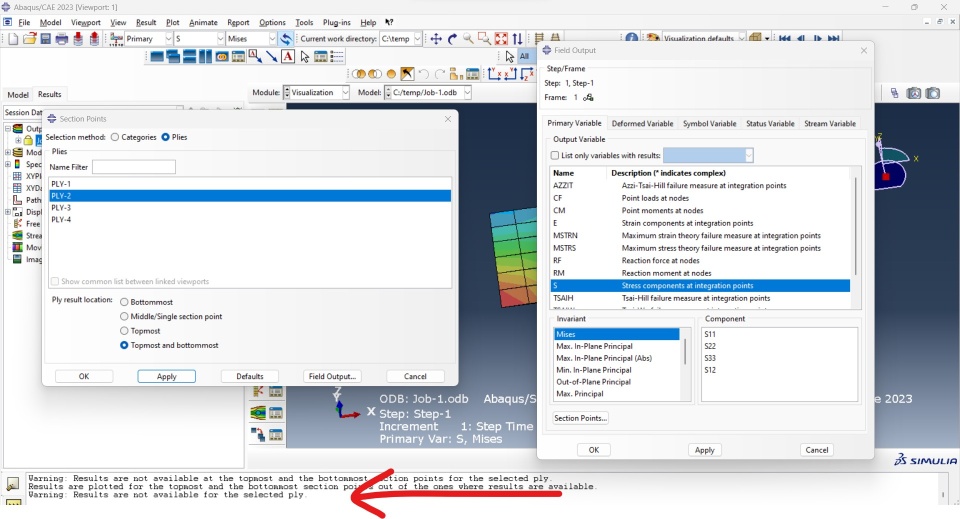Click the Apply XY view icon
Viewport: 960px width, 519px height.
click(495, 75)
